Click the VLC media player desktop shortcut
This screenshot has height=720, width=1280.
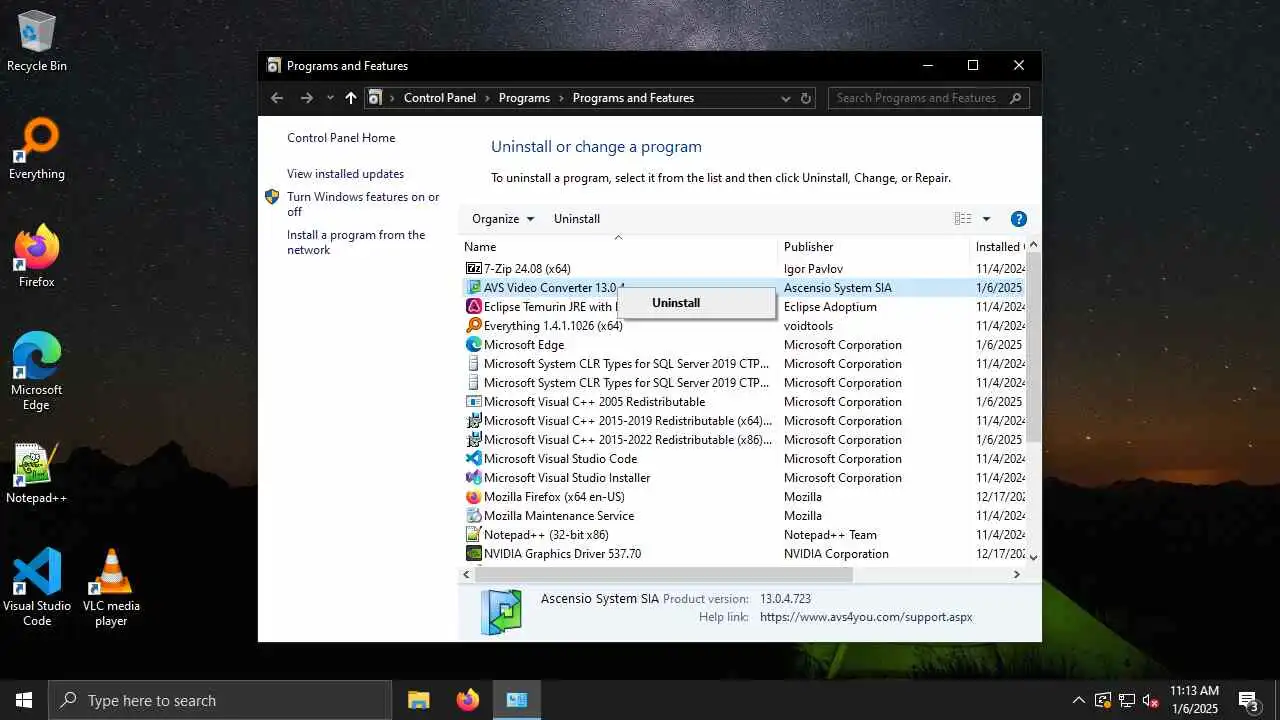(x=111, y=589)
